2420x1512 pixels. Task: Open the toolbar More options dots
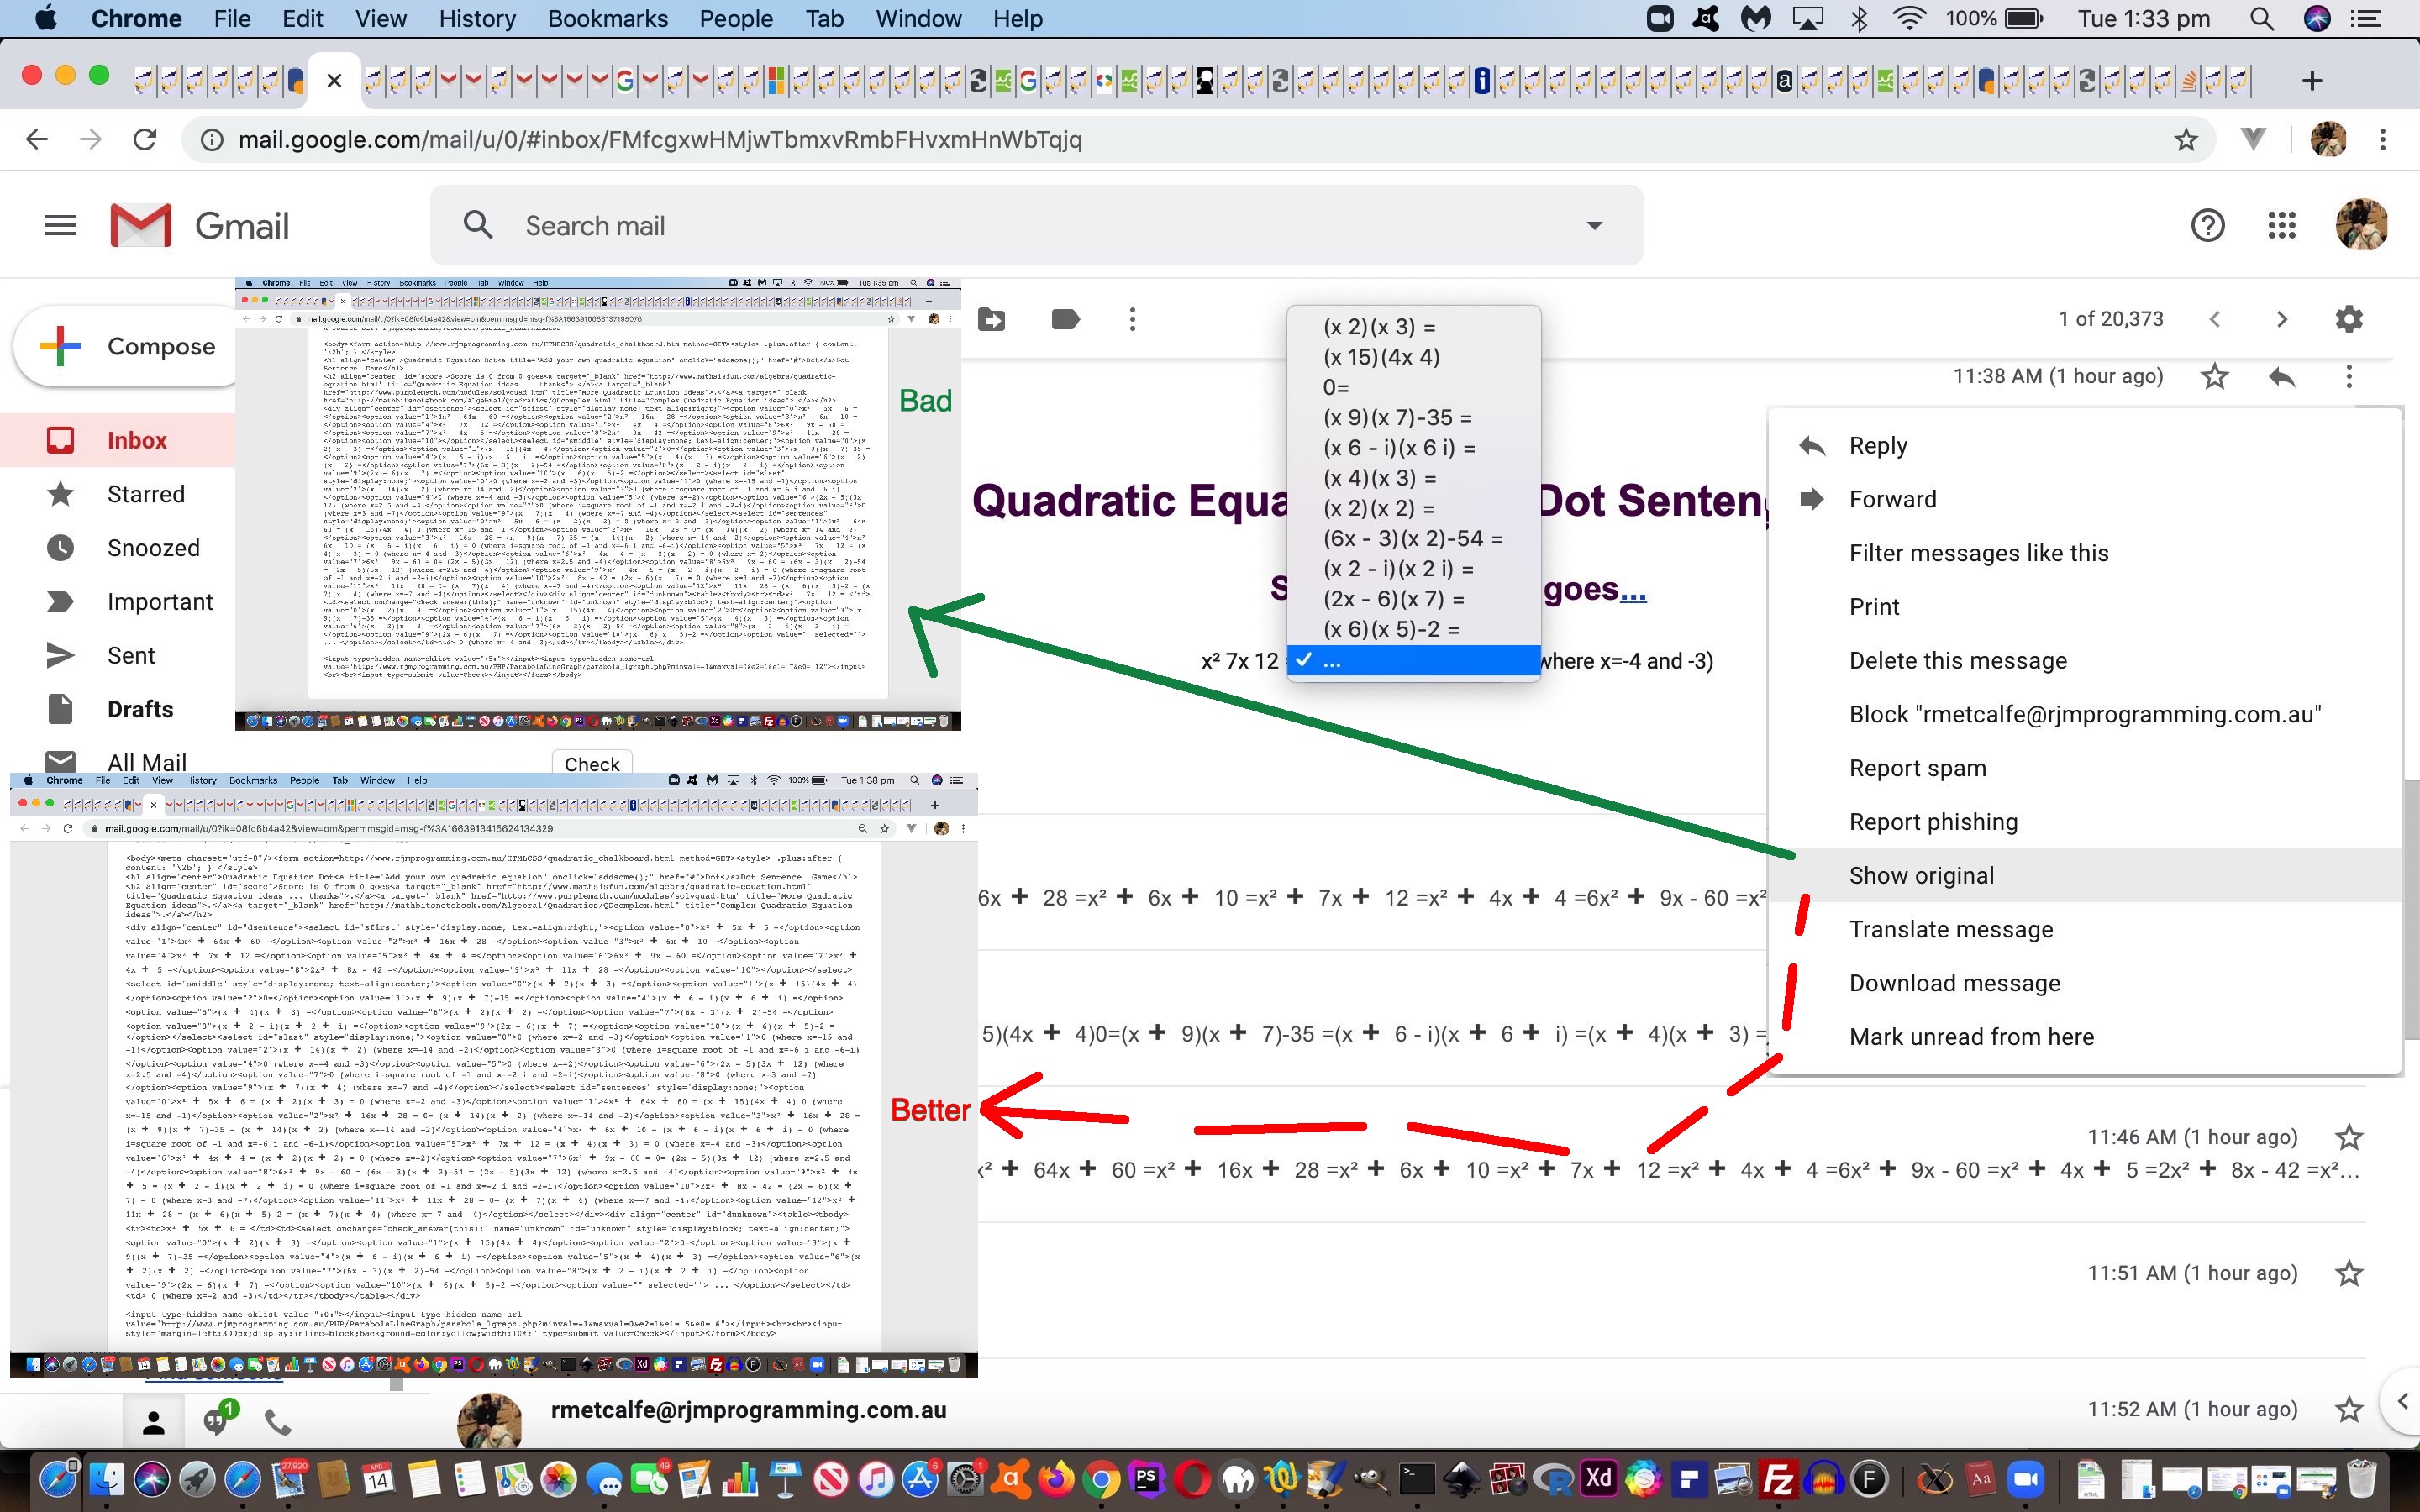click(1132, 320)
